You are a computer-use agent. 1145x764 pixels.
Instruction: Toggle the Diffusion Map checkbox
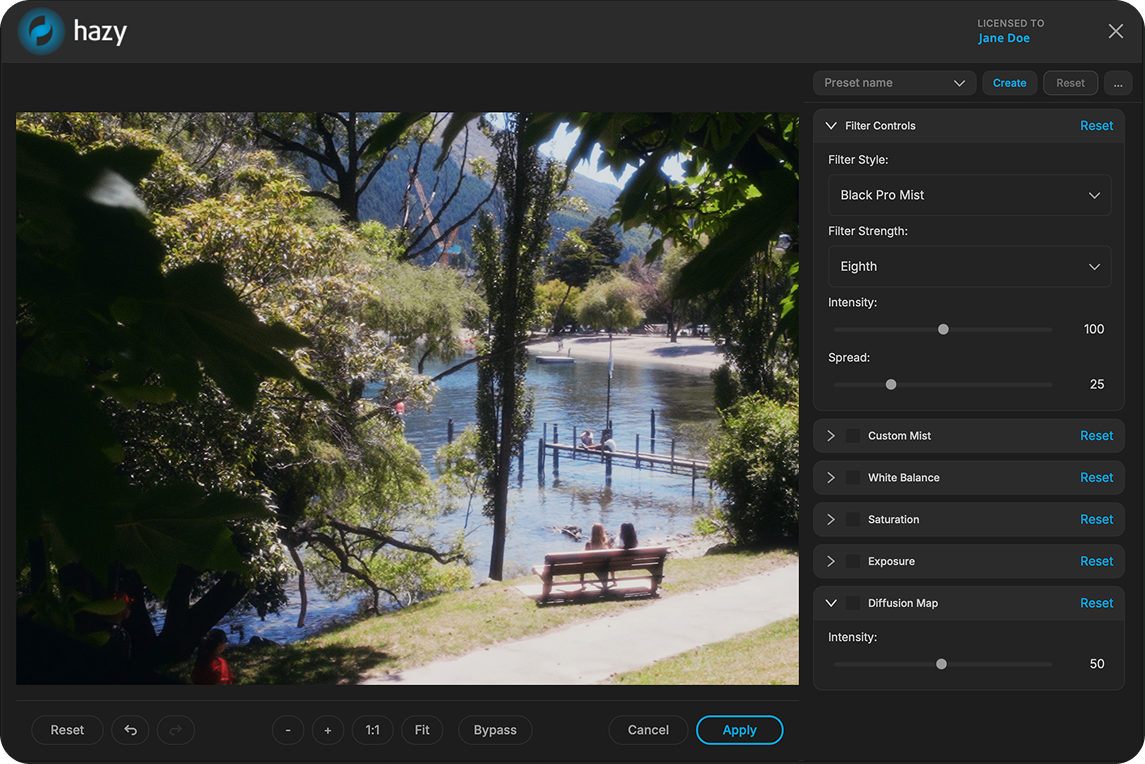852,603
